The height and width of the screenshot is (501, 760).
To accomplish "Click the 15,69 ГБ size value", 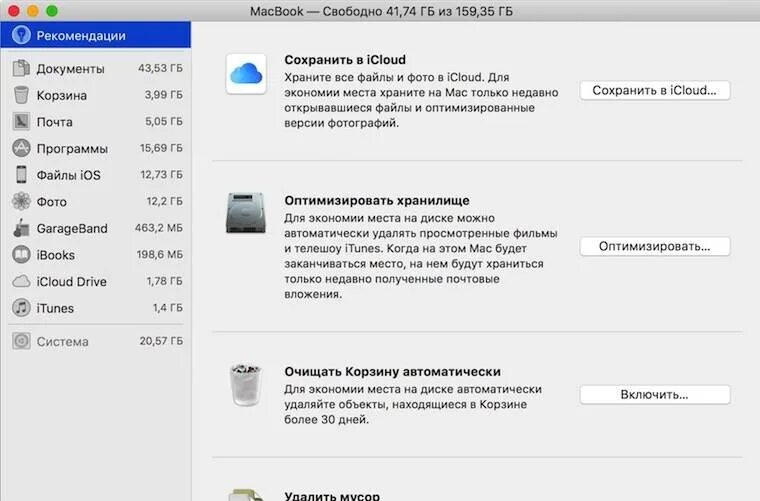I will [161, 148].
